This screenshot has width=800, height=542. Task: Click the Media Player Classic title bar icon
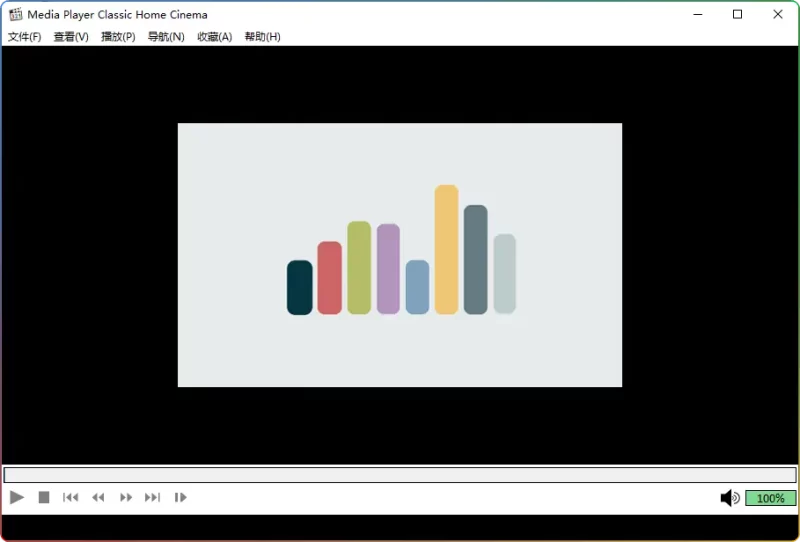coord(15,14)
